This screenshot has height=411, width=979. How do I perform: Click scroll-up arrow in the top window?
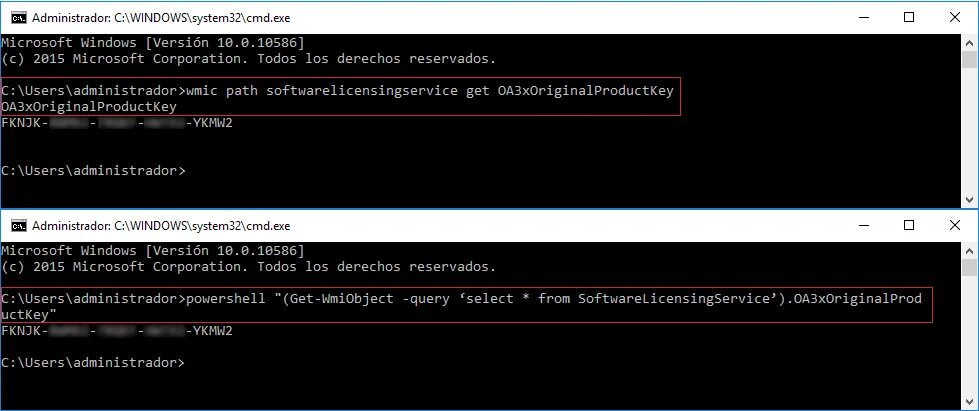tap(969, 42)
